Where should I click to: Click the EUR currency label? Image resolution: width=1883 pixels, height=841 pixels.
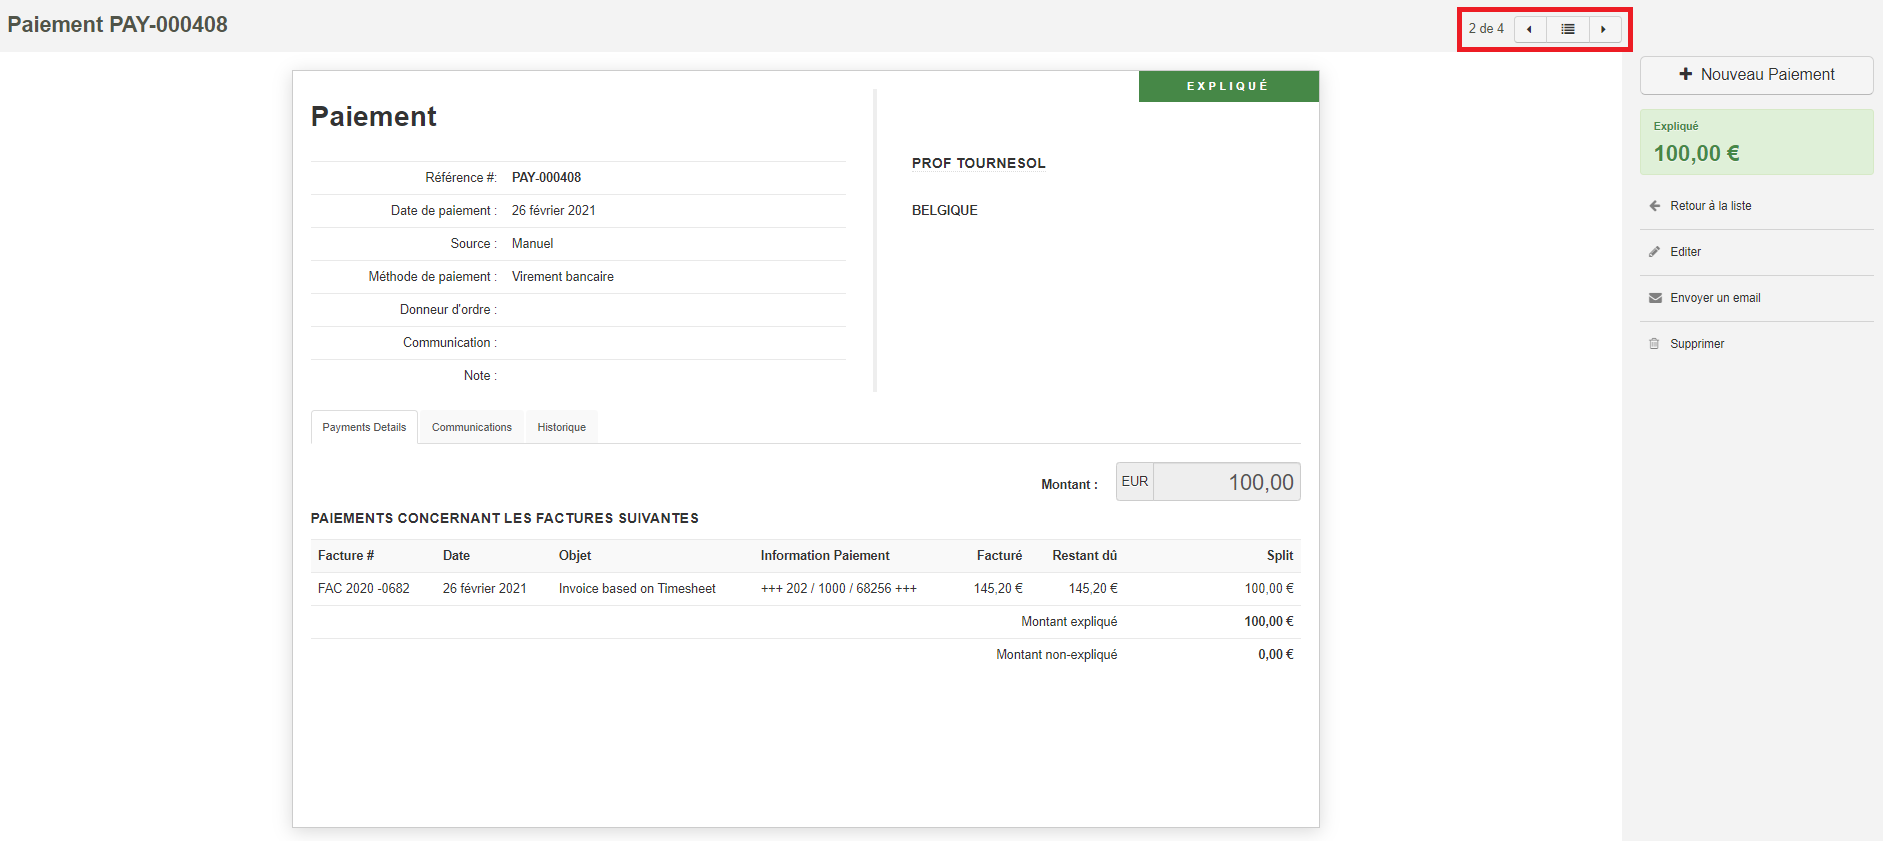[1135, 482]
